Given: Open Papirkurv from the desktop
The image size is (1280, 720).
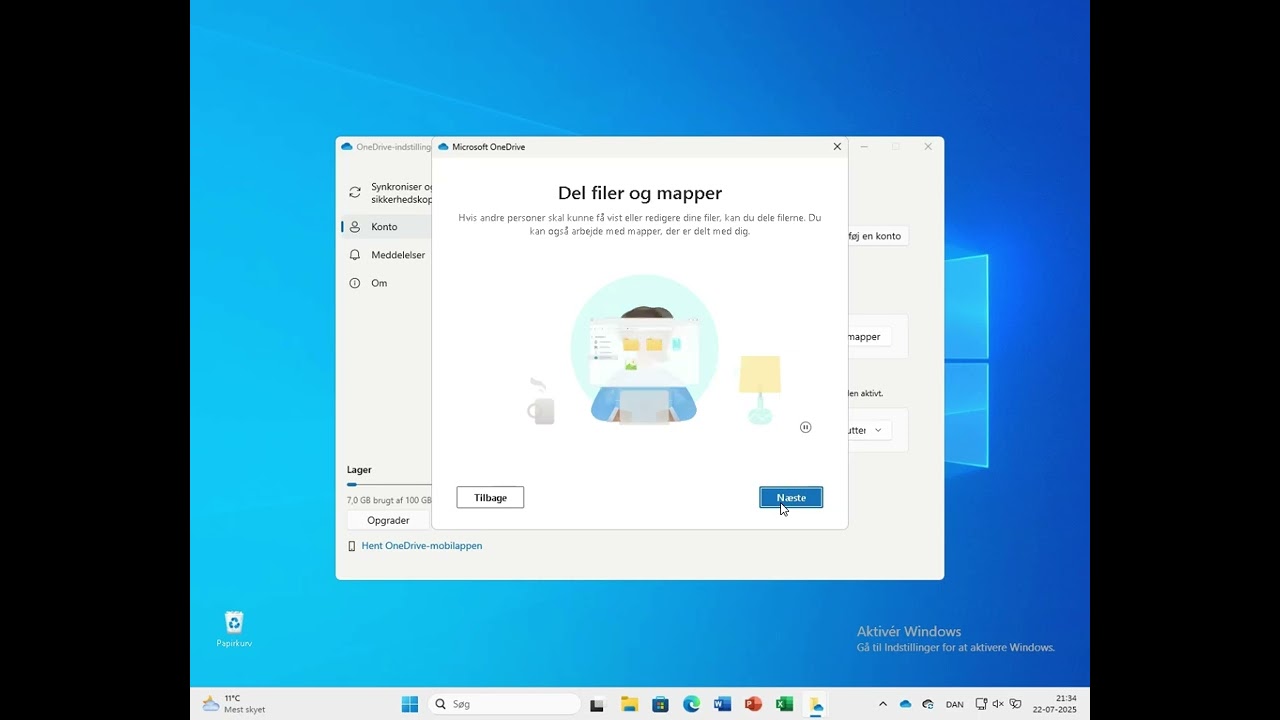Looking at the screenshot, I should pos(233,623).
